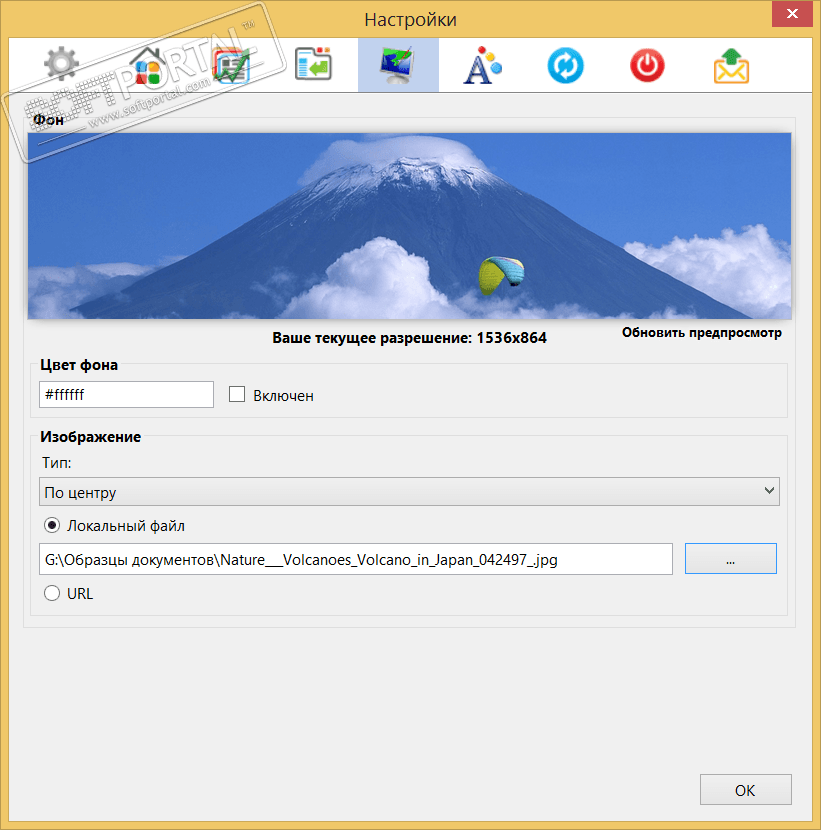Open the news chart settings icon
The height and width of the screenshot is (830, 821).
[x=231, y=65]
